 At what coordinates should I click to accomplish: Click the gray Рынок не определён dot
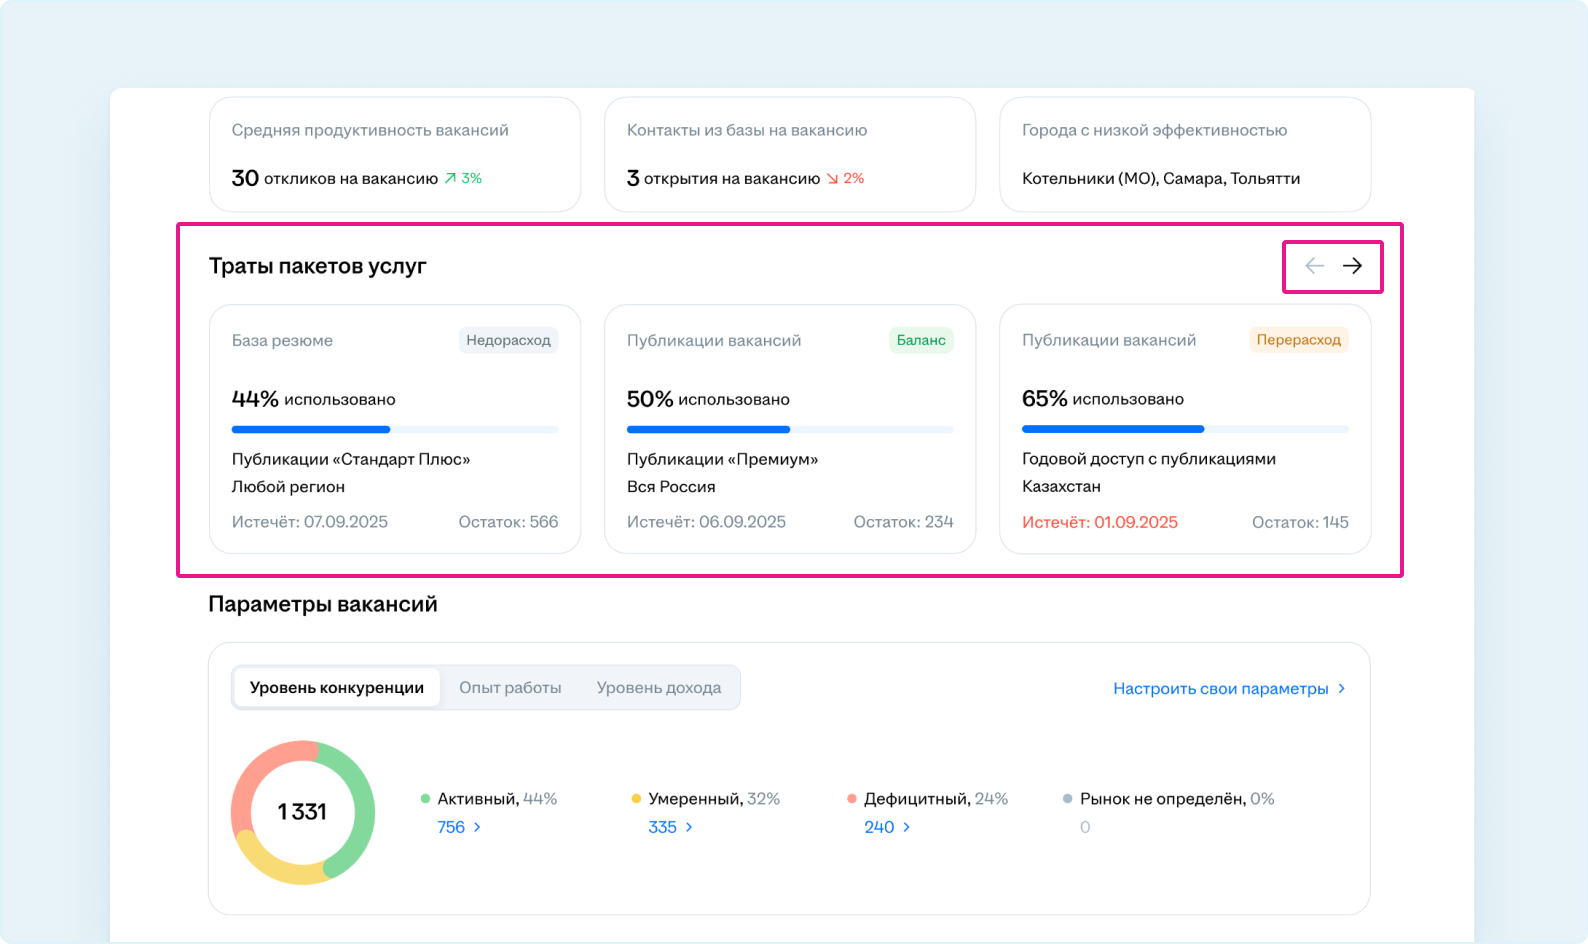click(x=1067, y=799)
